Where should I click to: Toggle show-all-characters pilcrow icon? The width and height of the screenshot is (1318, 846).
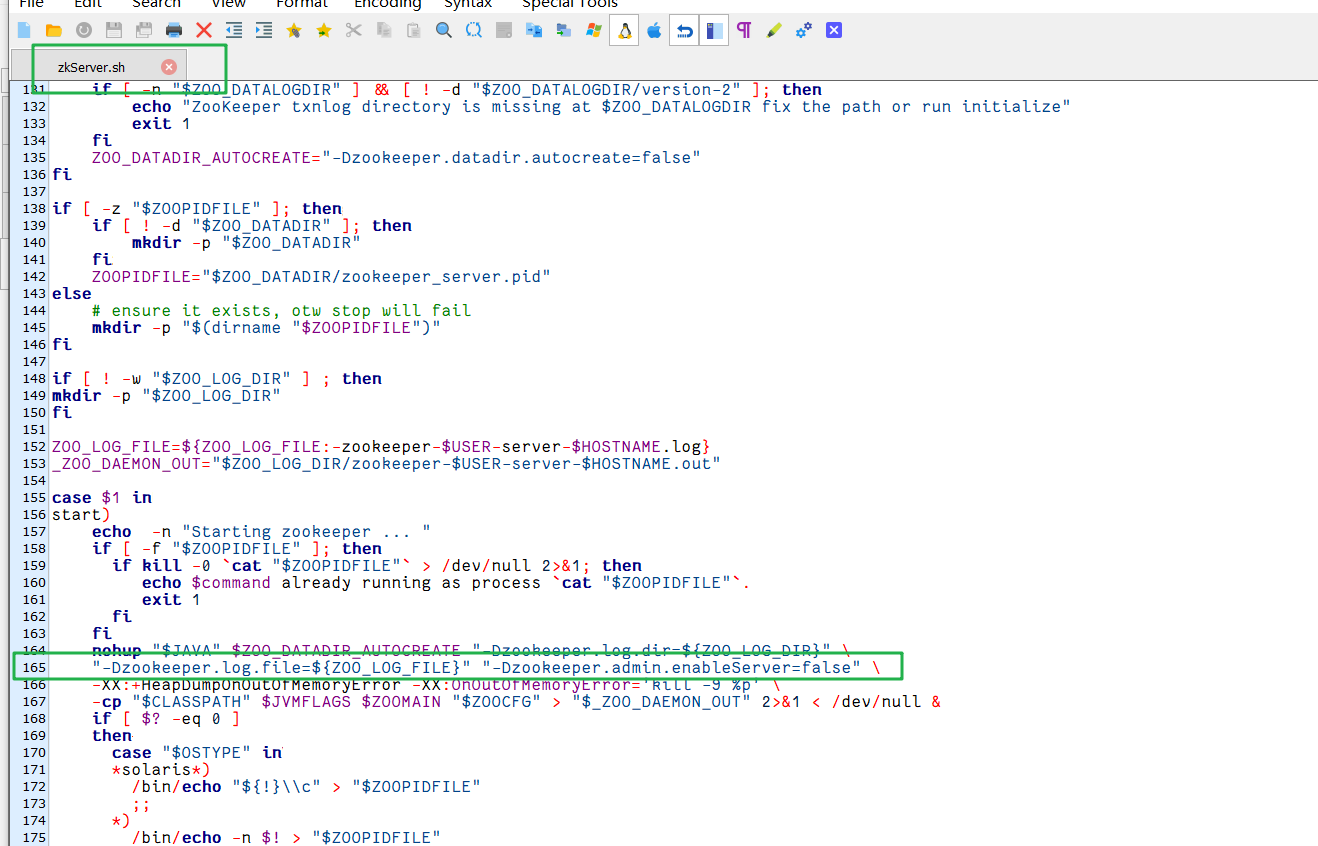(743, 30)
